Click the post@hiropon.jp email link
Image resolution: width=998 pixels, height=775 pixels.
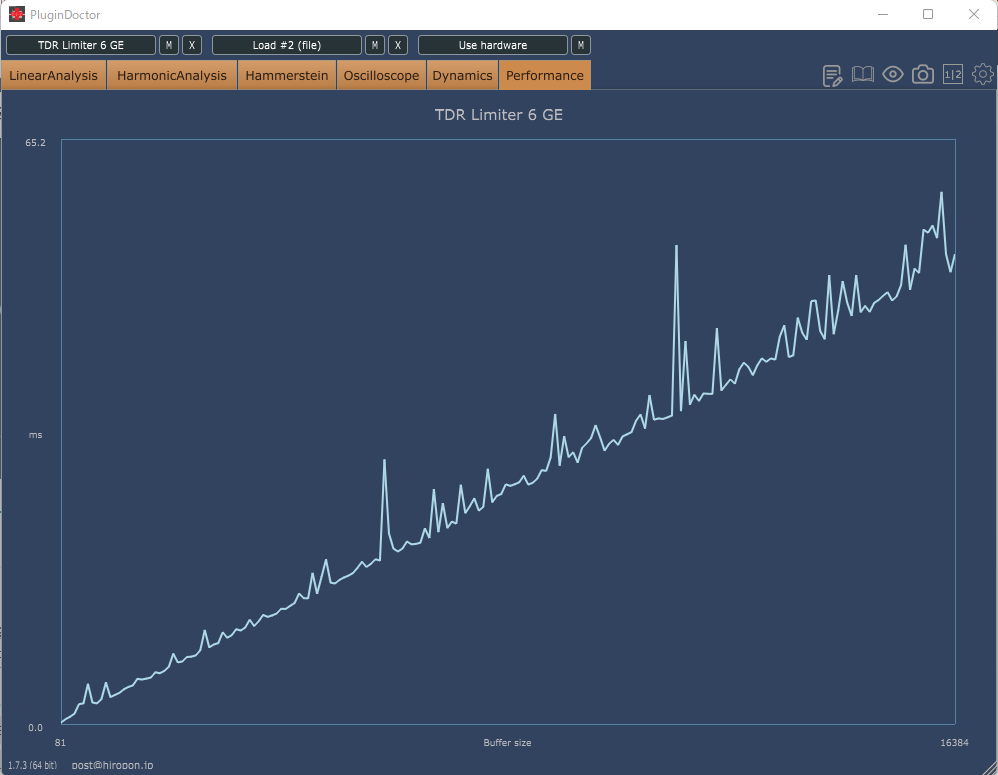point(112,765)
